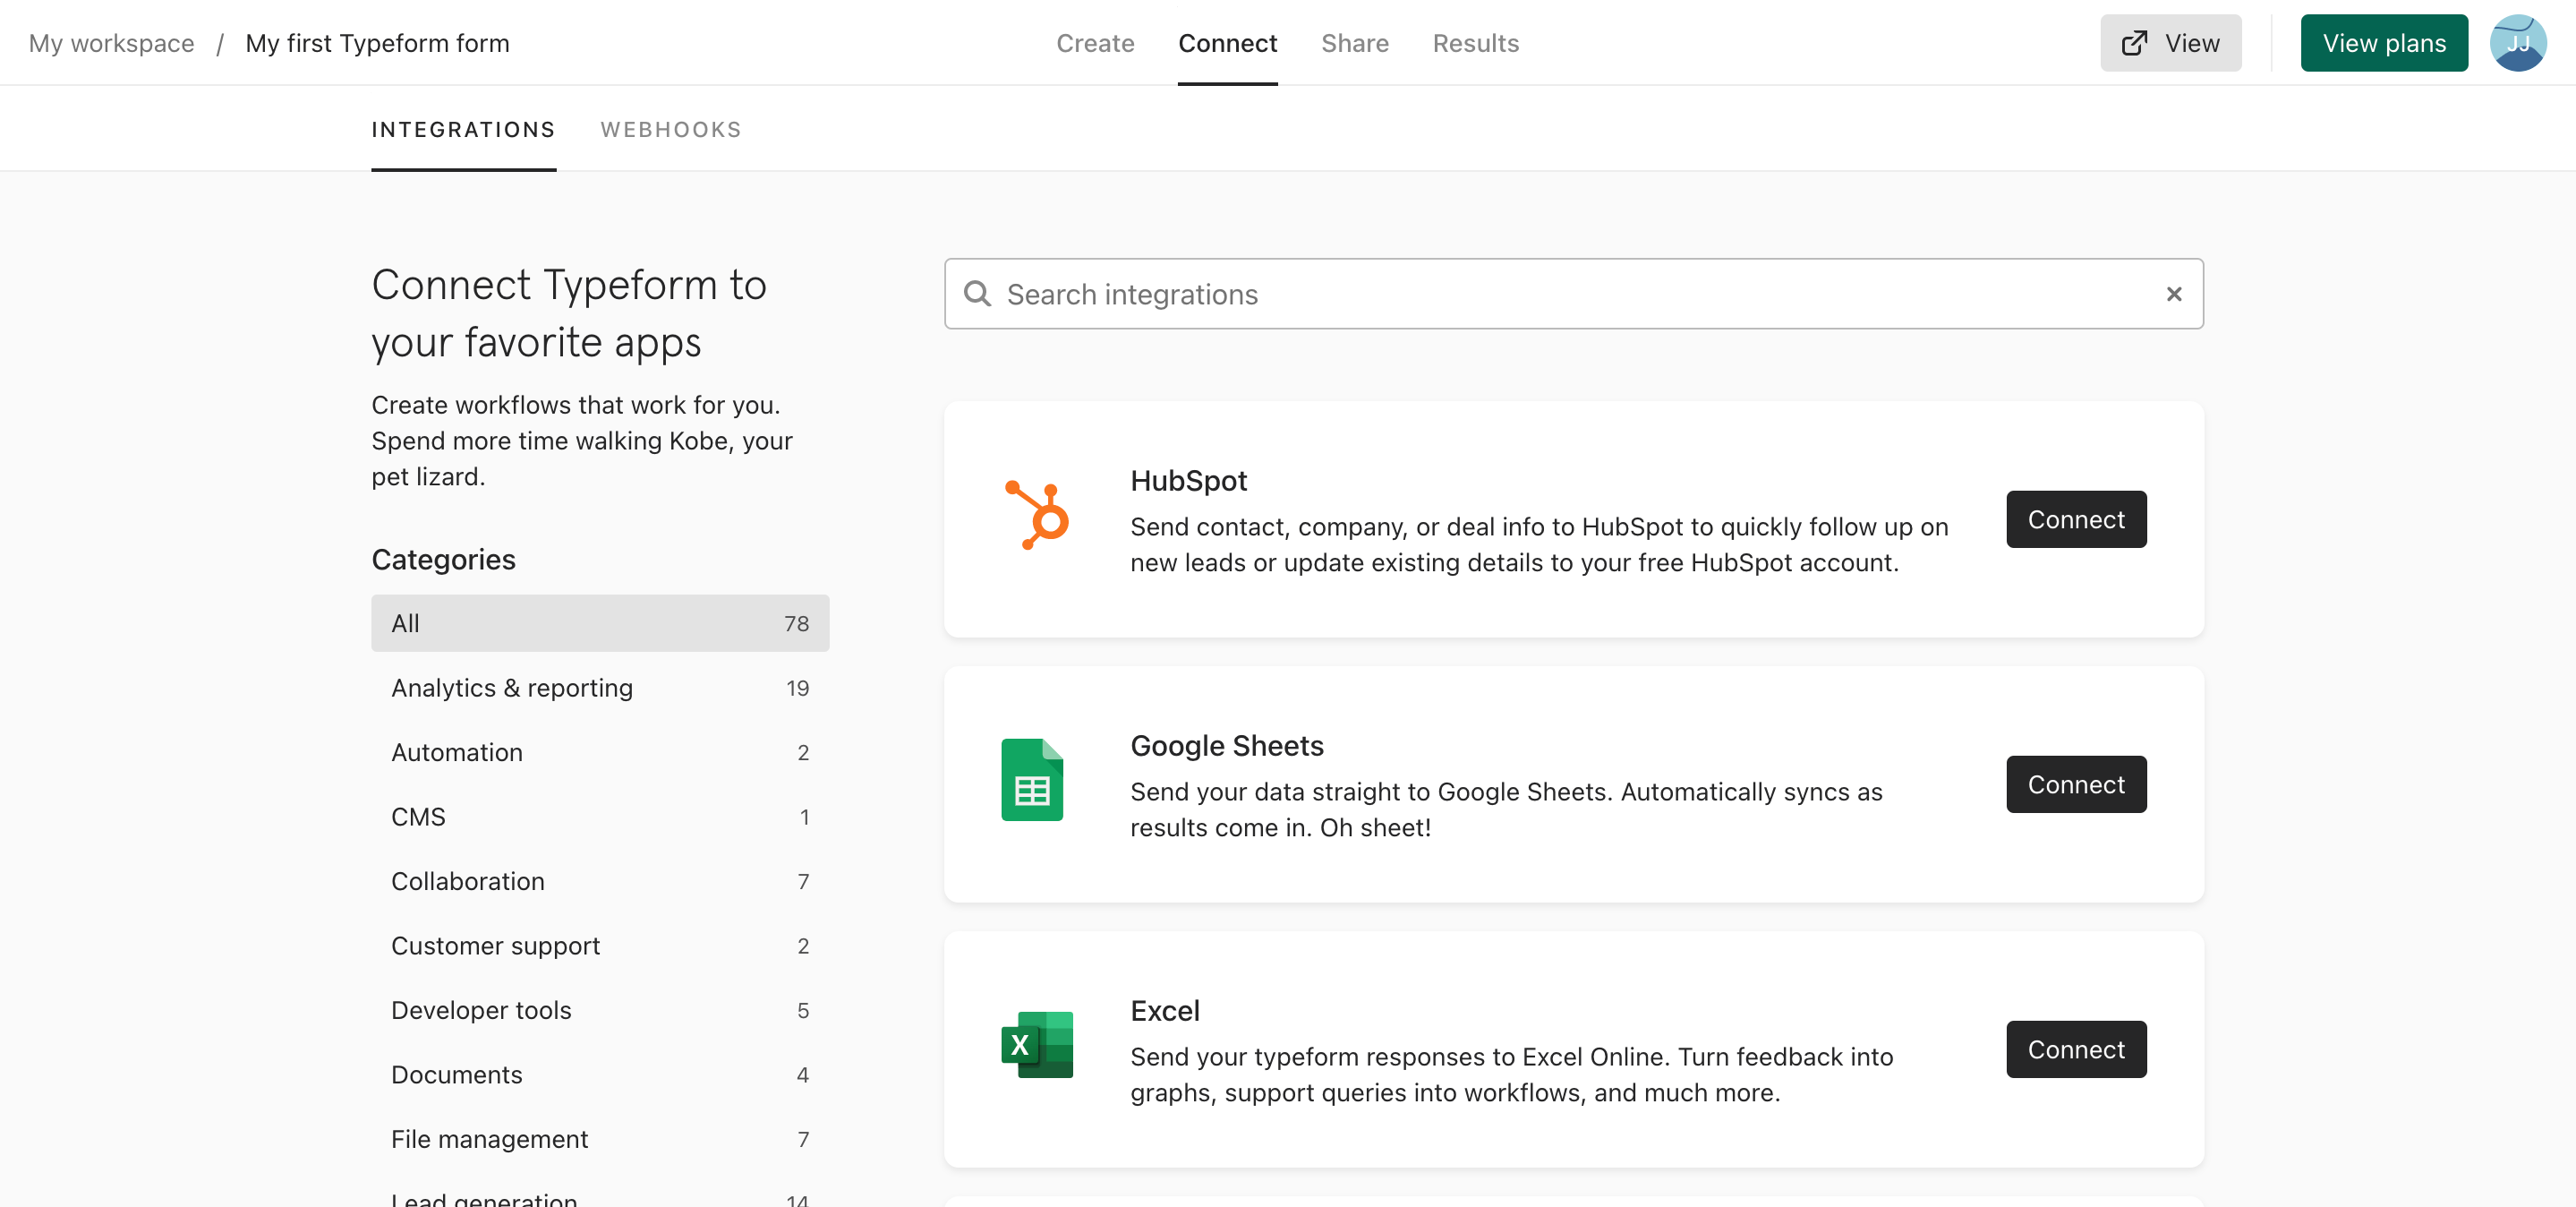Filter by Analytics & reporting category
The image size is (2576, 1207).
pos(599,688)
